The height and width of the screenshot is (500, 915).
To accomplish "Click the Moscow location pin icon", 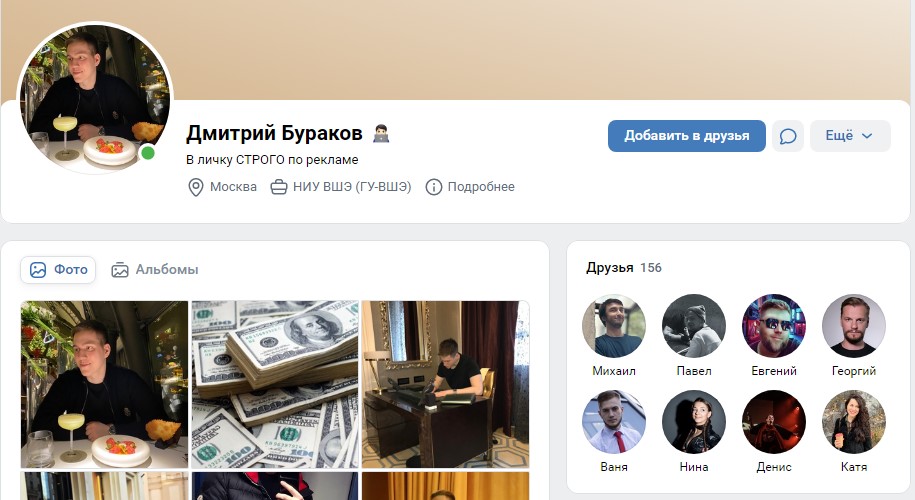I will click(x=195, y=187).
